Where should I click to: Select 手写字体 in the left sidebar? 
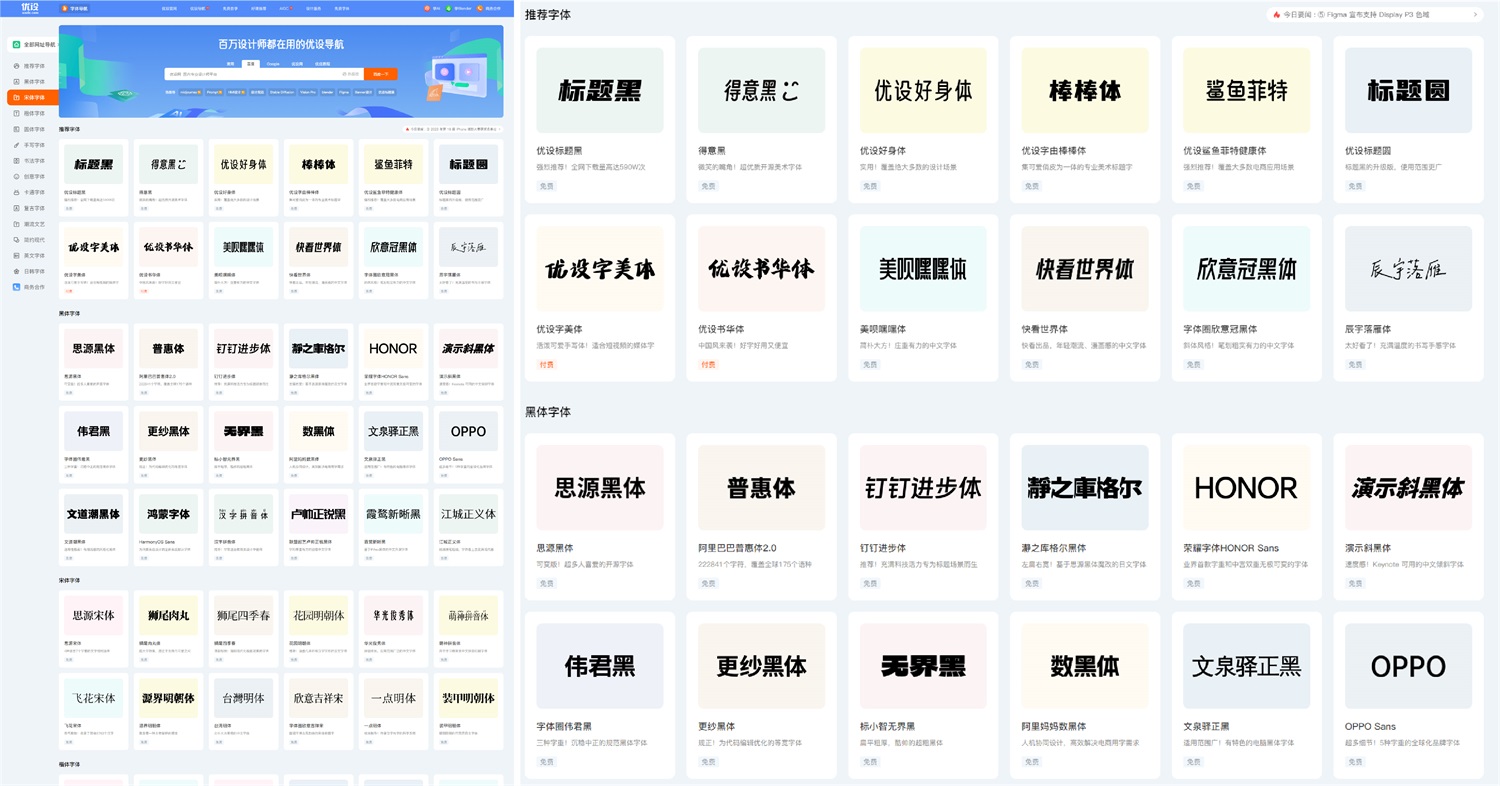click(x=29, y=145)
